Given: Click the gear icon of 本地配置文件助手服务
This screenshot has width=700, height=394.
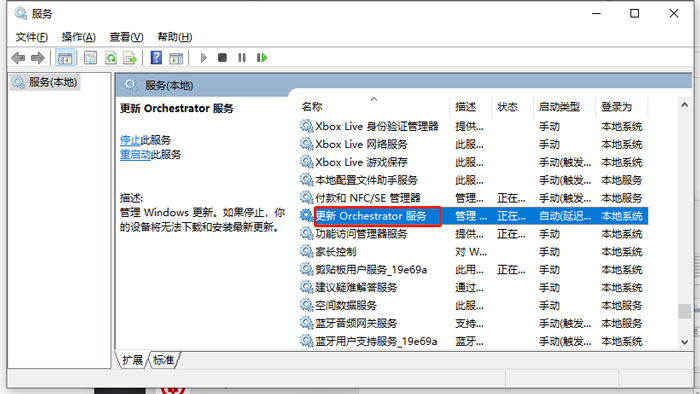Looking at the screenshot, I should pos(306,179).
